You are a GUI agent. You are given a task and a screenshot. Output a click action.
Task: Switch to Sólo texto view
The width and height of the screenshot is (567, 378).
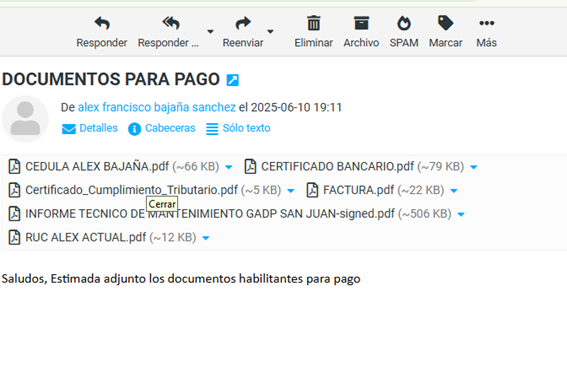pyautogui.click(x=238, y=128)
